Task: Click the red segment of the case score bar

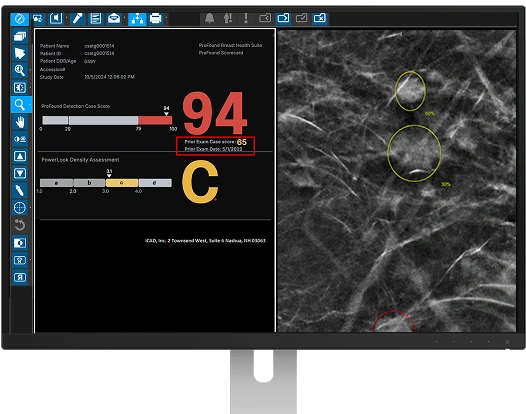Action: tap(155, 120)
